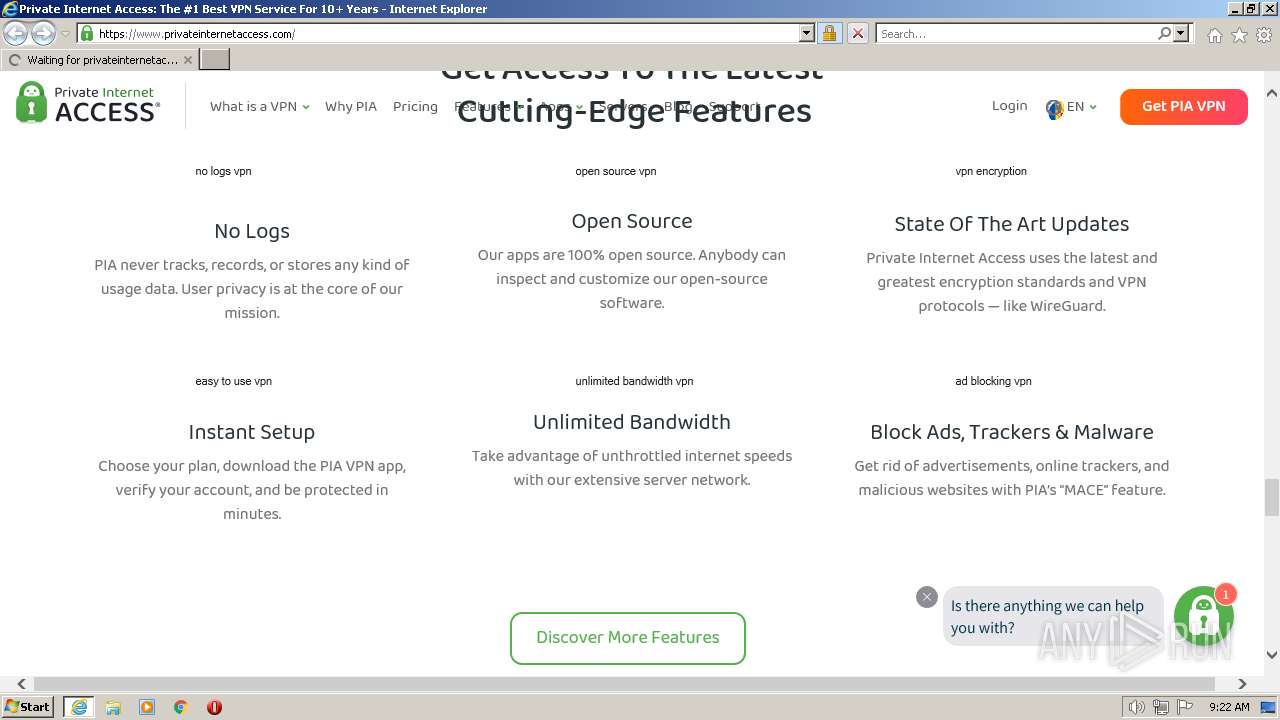The height and width of the screenshot is (720, 1280).
Task: Expand the 'What is a VPN' menu
Action: (x=259, y=106)
